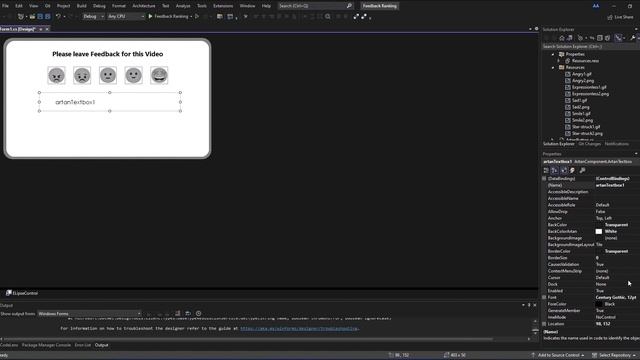Click the Search box in the title bar
The width and height of the screenshot is (640, 360).
[315, 6]
